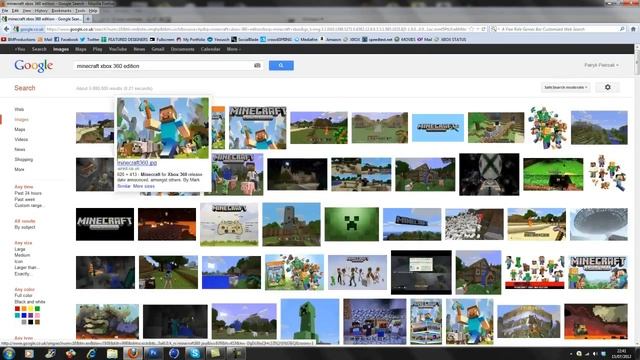640x360 pixels.
Task: Click the Google logo
Action: pos(33,66)
